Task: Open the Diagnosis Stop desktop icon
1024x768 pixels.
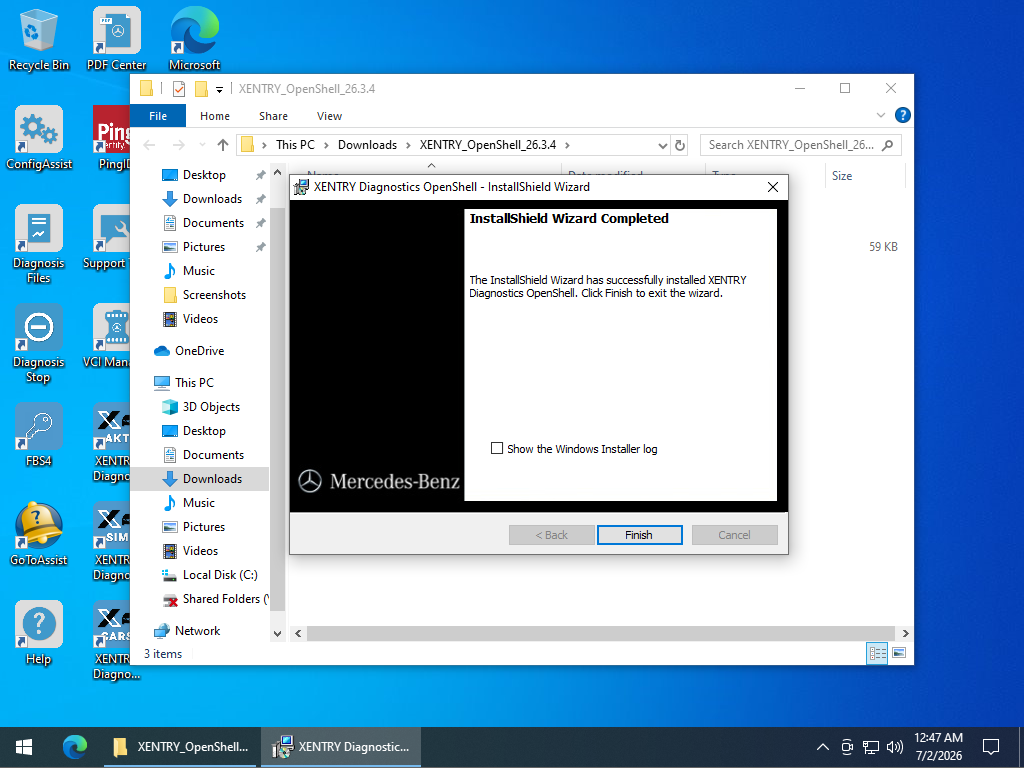Action: click(39, 344)
